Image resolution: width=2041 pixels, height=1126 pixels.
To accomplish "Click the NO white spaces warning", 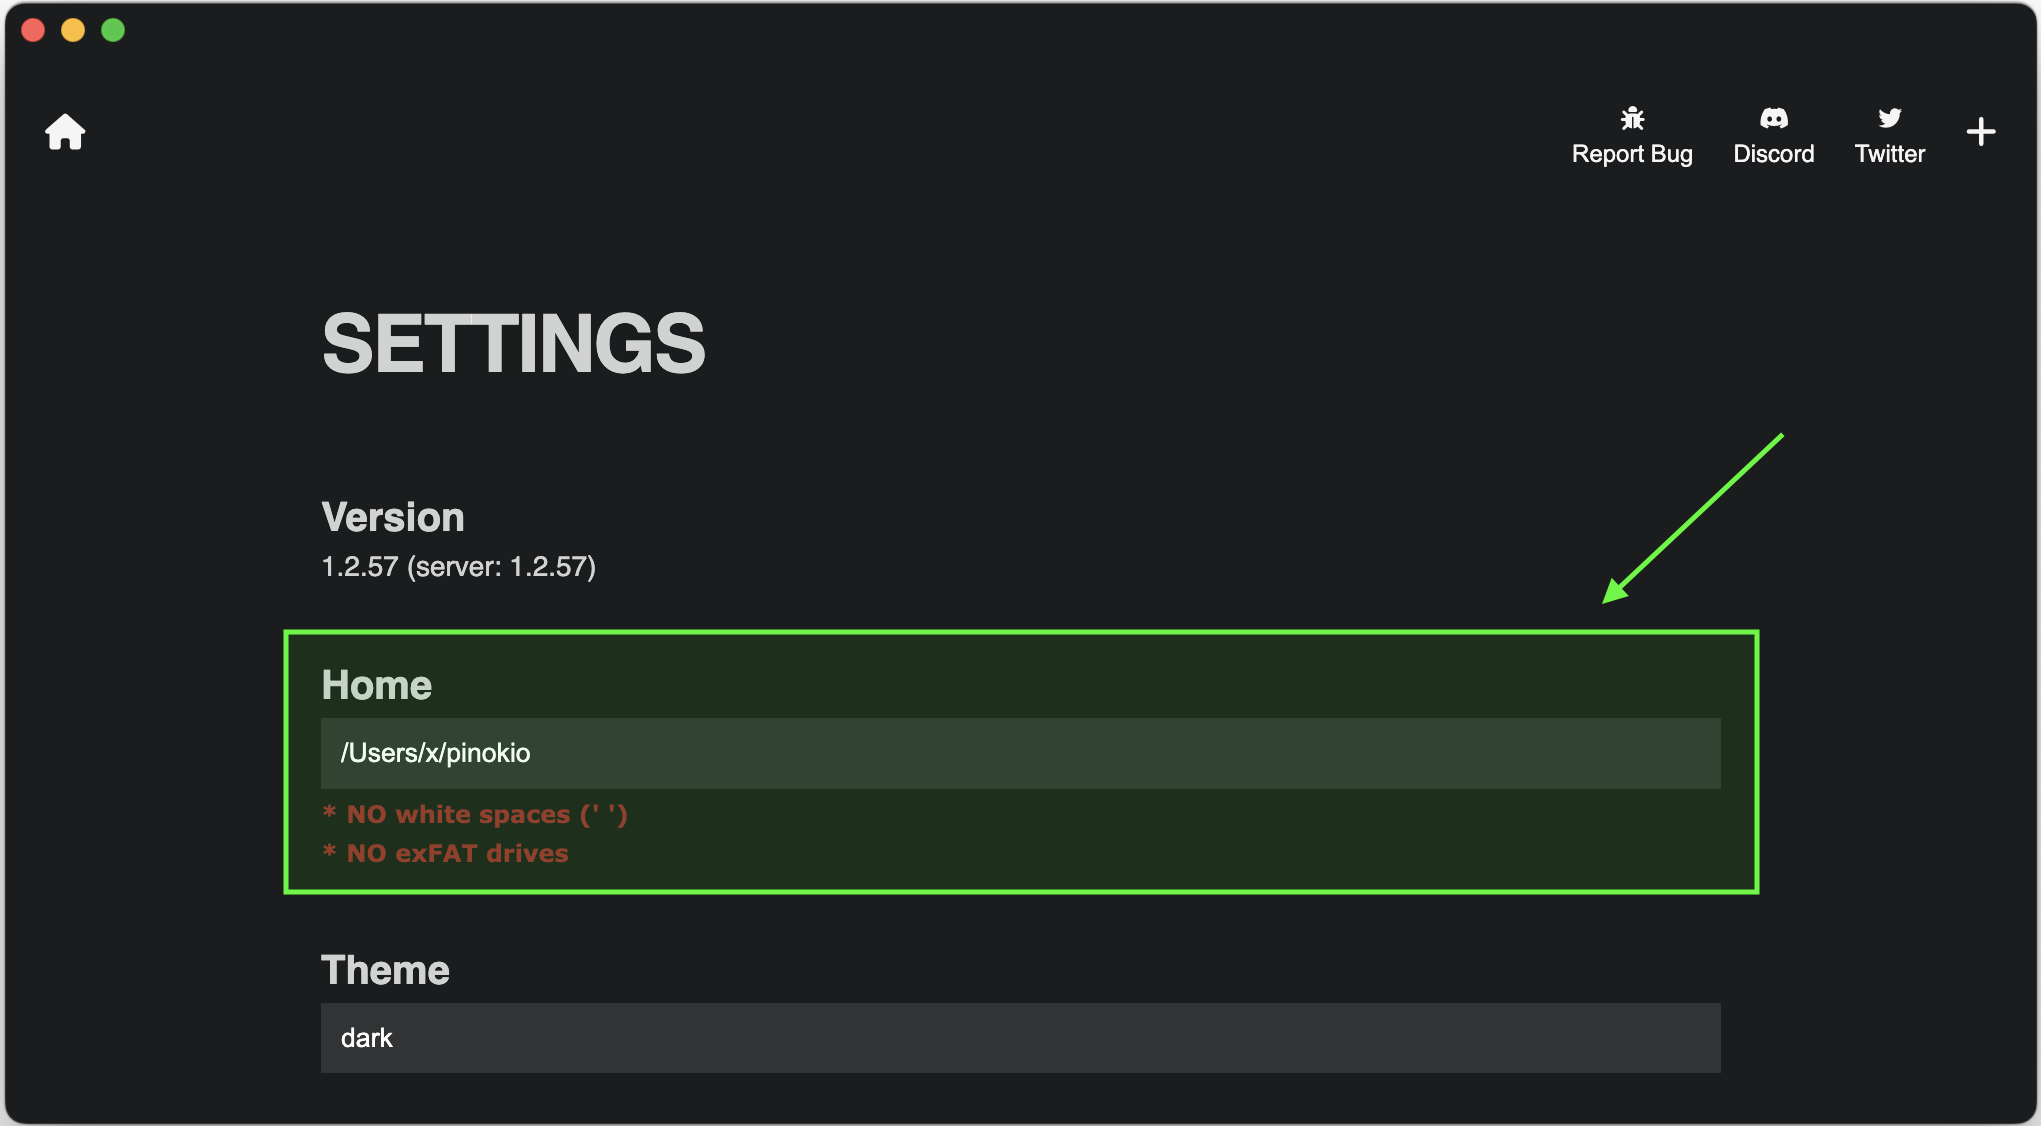I will [475, 815].
